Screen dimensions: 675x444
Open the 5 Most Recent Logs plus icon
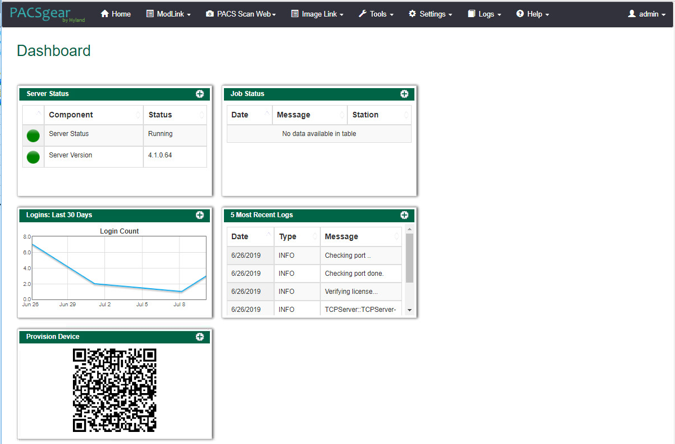[404, 215]
